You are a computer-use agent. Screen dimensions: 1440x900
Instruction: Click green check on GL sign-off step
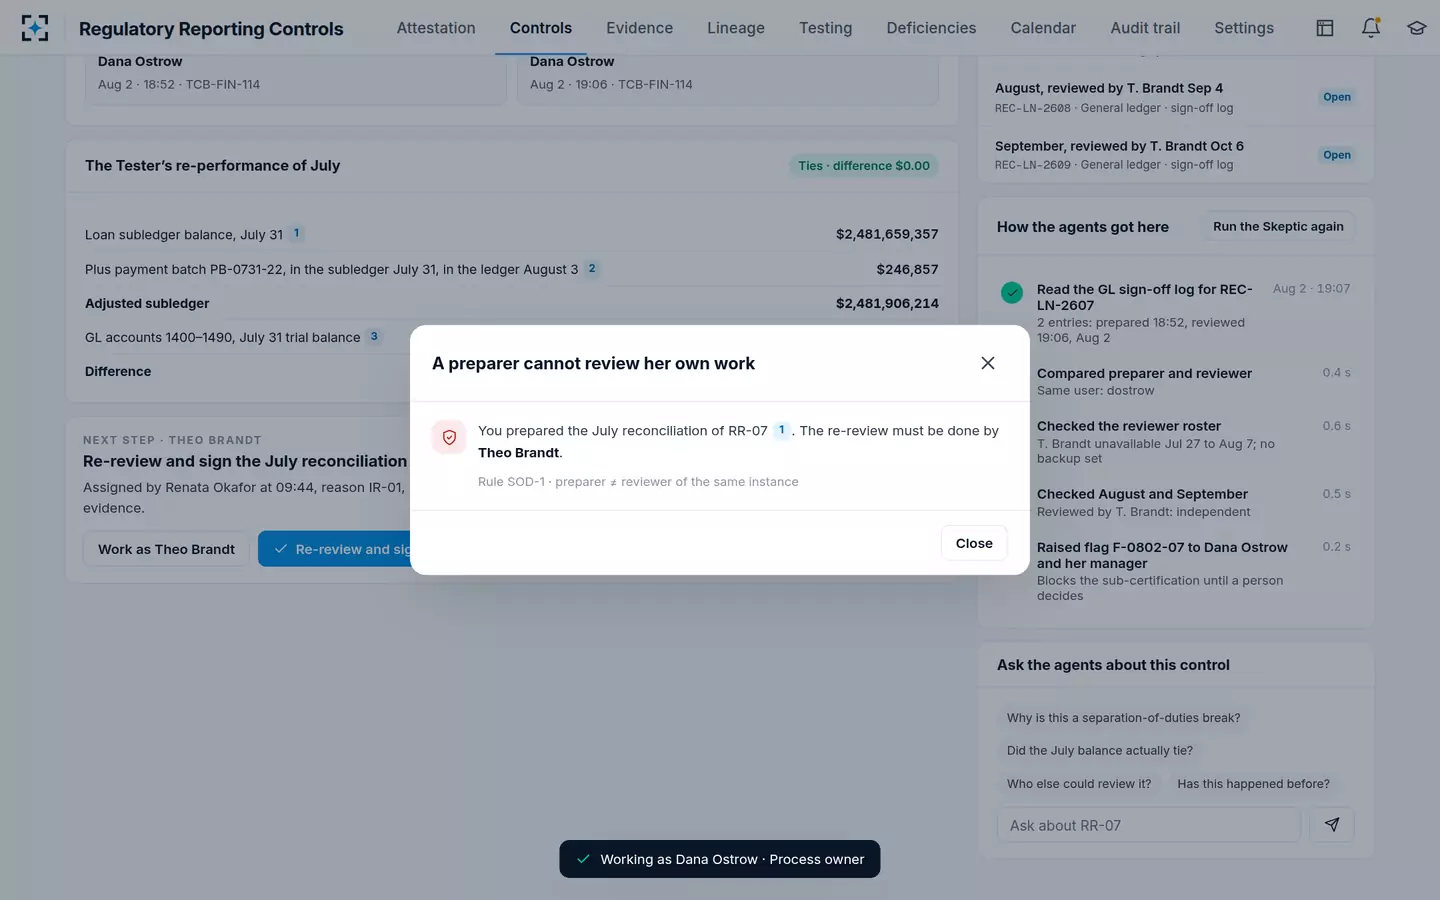(x=1012, y=293)
